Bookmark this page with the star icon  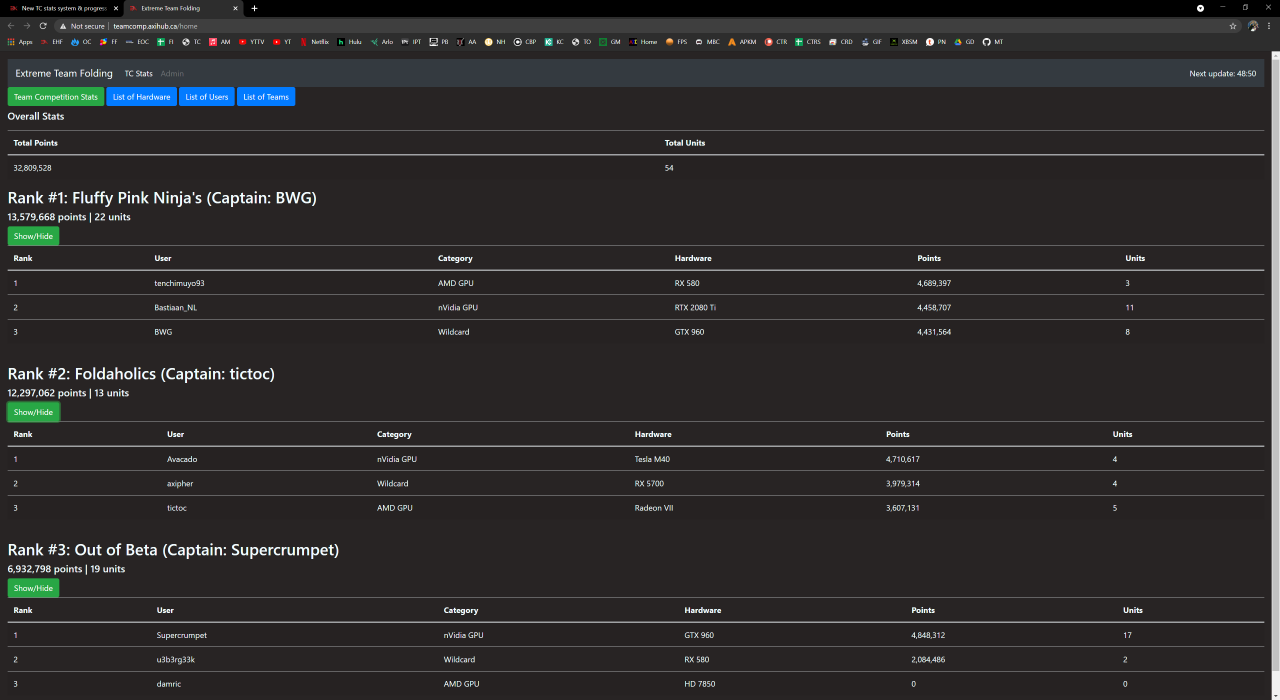pyautogui.click(x=1233, y=26)
